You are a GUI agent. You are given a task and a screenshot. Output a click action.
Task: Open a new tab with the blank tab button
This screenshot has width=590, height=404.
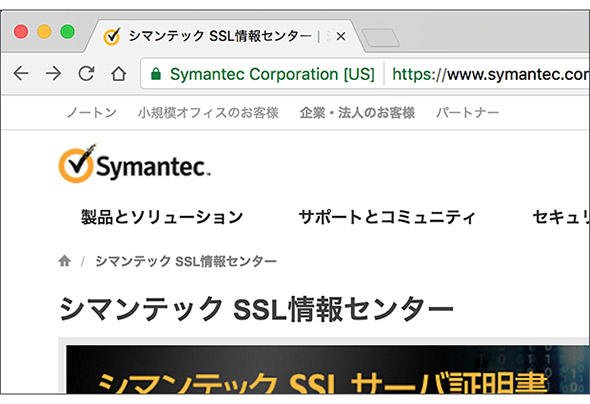(x=381, y=38)
